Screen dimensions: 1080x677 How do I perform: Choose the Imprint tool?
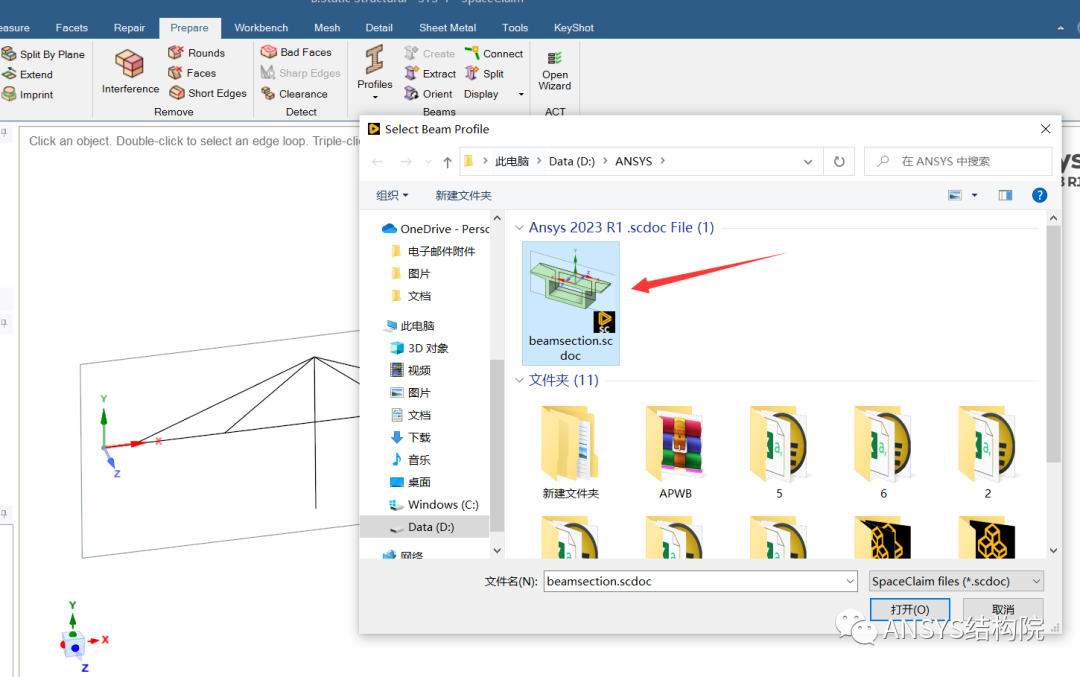coord(28,94)
